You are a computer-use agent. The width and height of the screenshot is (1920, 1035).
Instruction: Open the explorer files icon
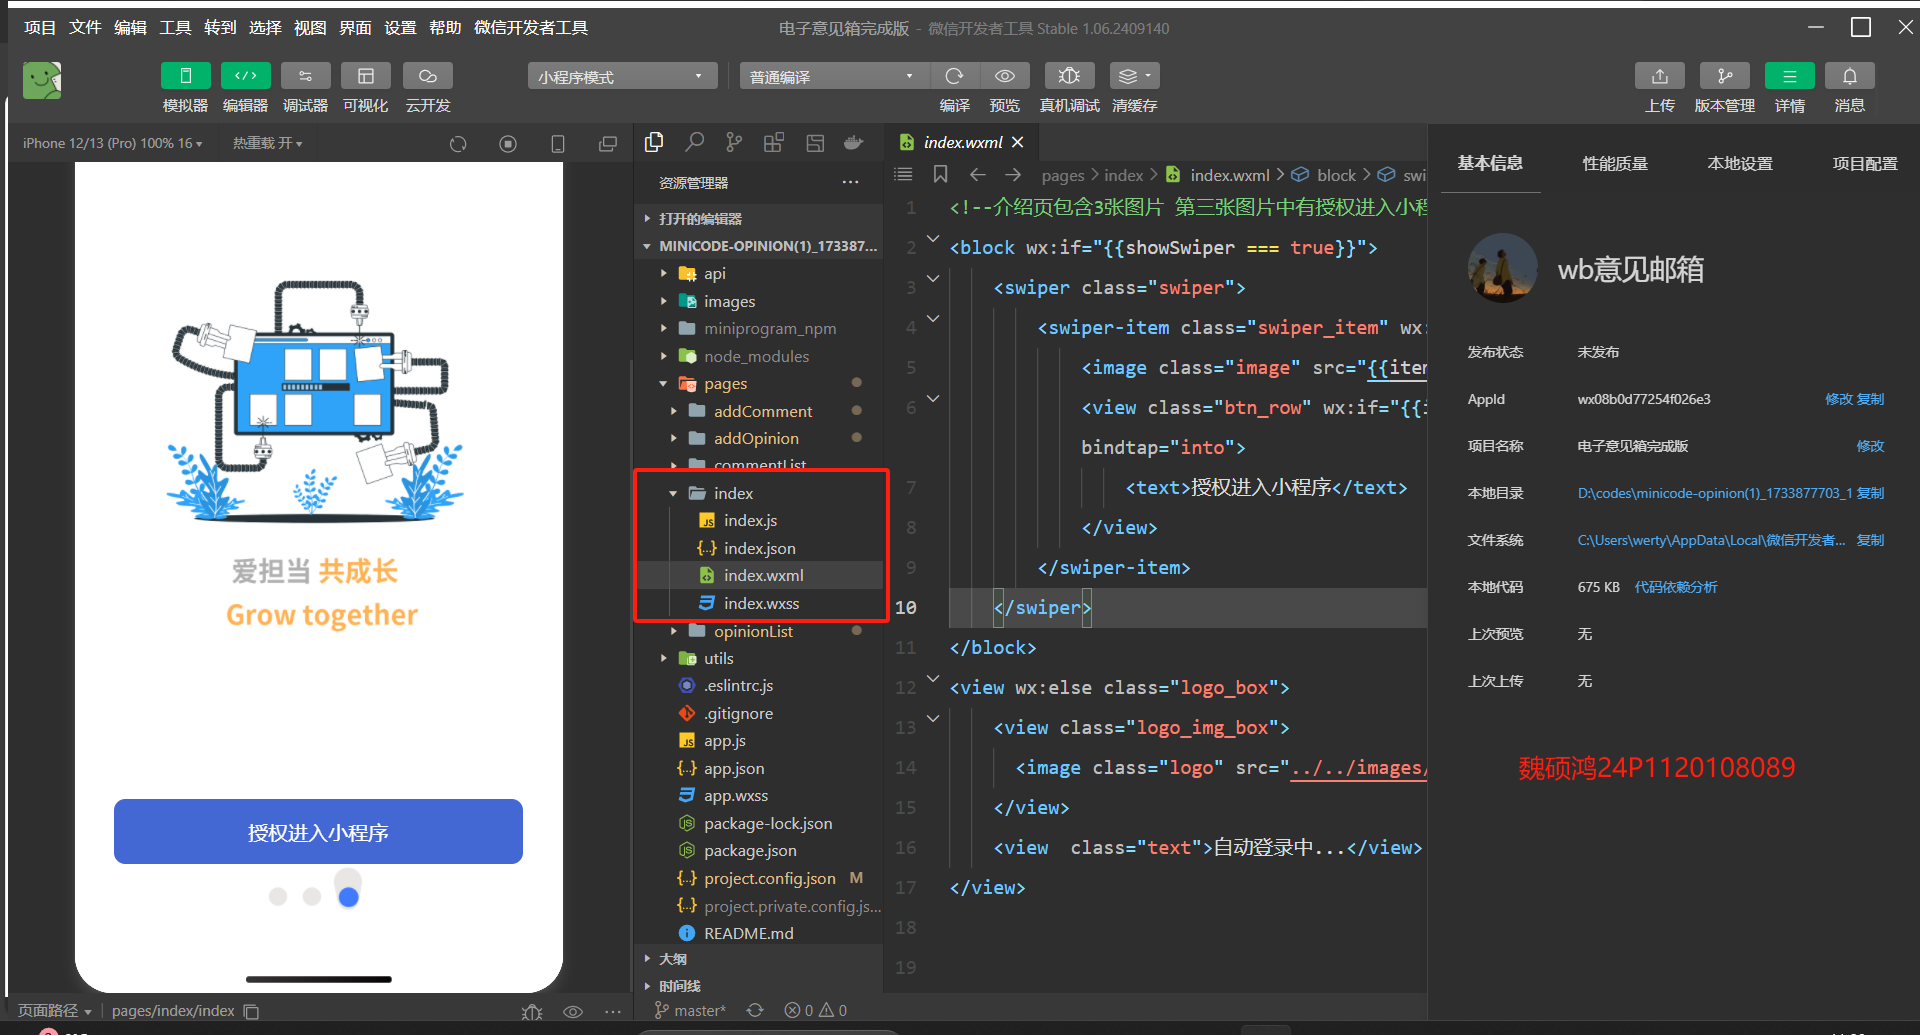(x=654, y=142)
